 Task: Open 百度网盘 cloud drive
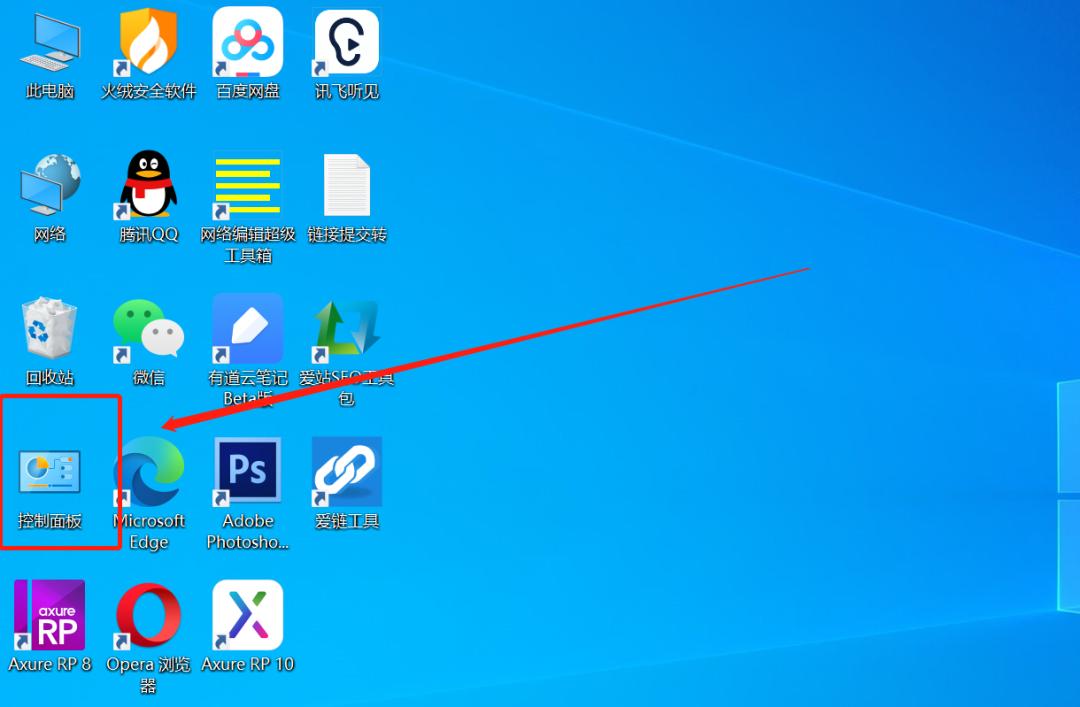246,42
